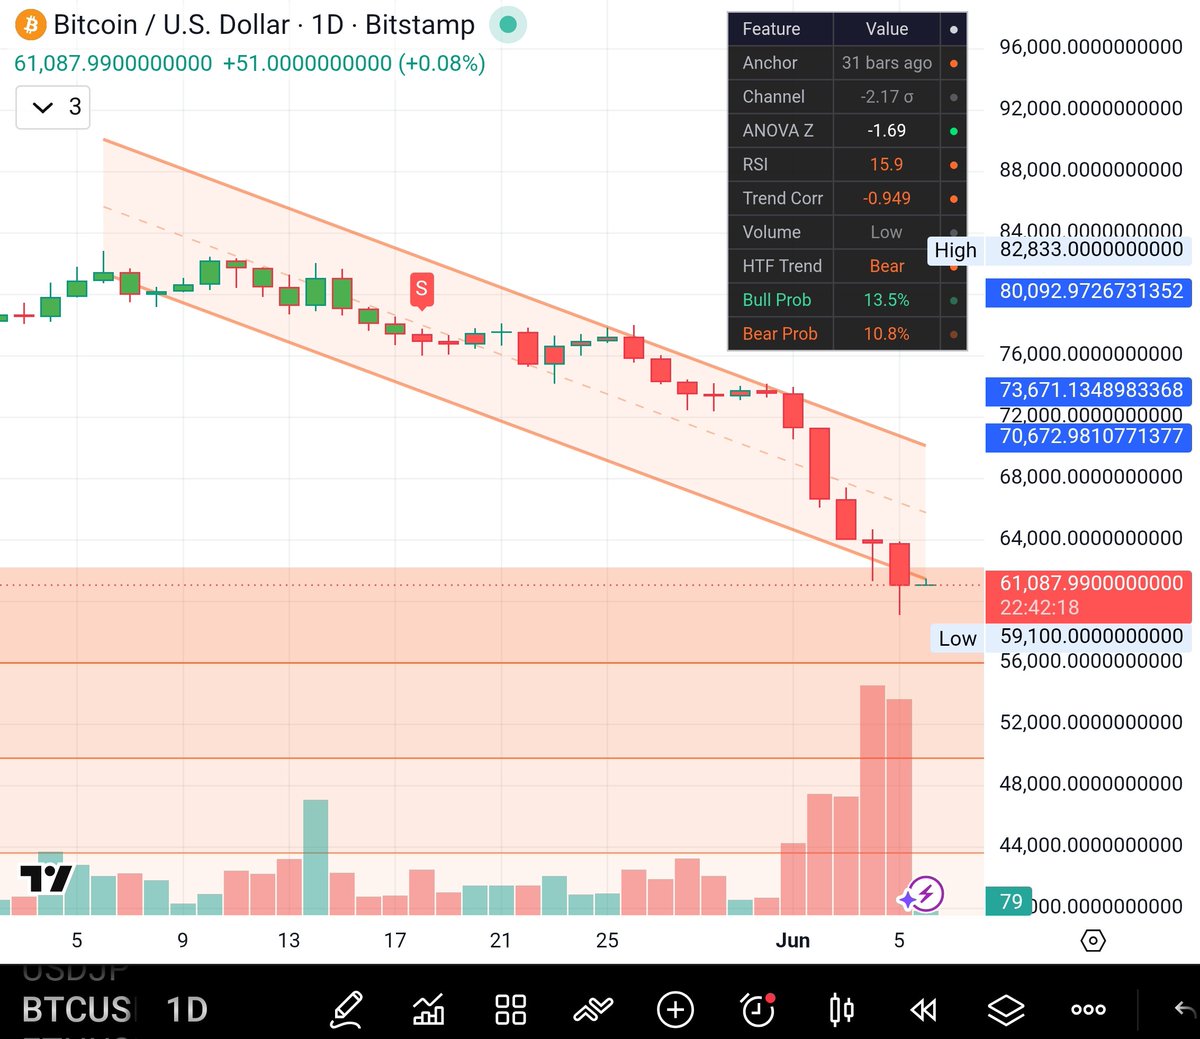Tap the green market status dot
Screen dimensions: 1200x1039
point(508,24)
